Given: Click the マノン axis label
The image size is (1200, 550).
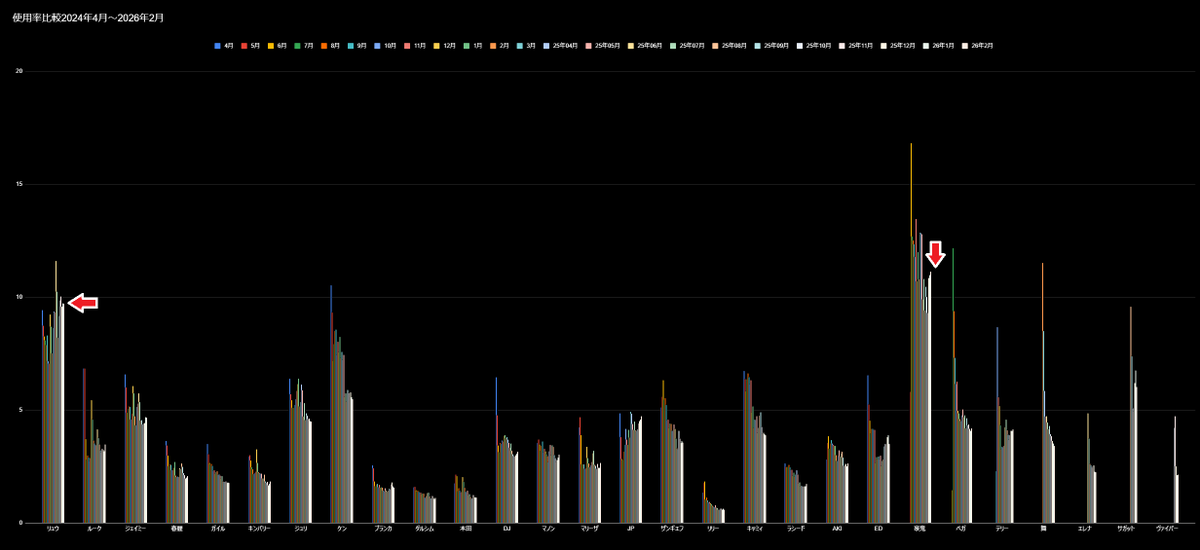Looking at the screenshot, I should tap(548, 528).
